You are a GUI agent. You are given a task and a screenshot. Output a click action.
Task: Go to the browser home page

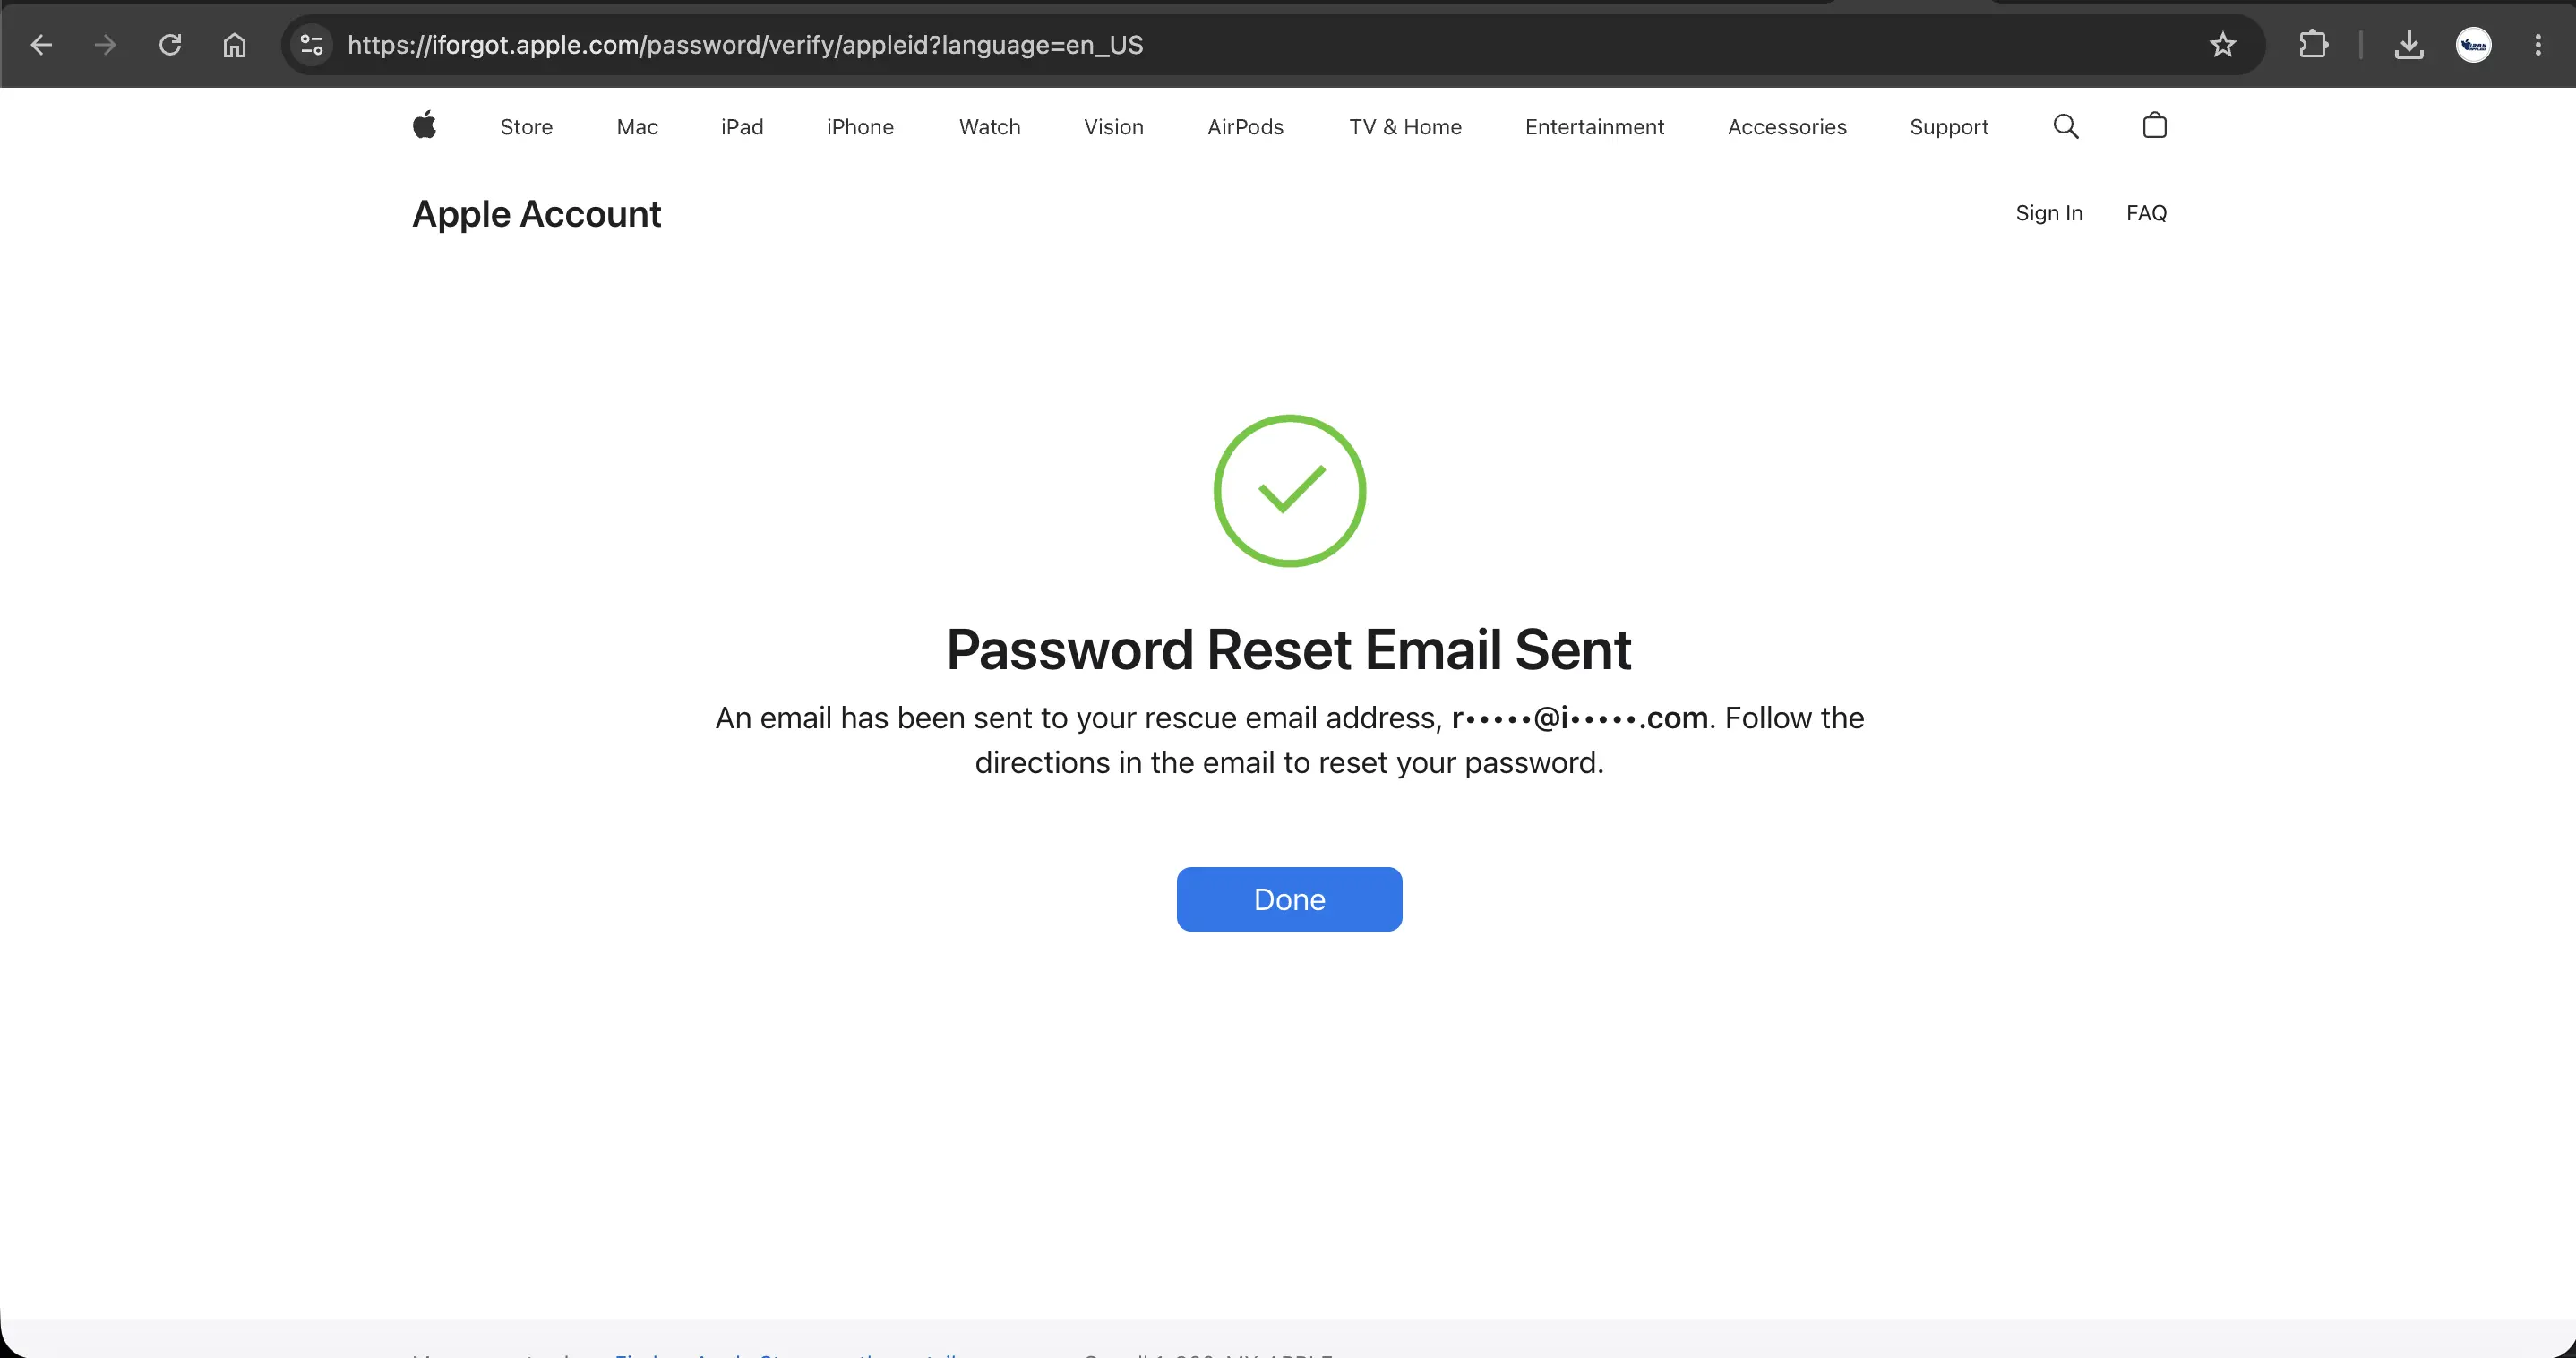[x=234, y=45]
